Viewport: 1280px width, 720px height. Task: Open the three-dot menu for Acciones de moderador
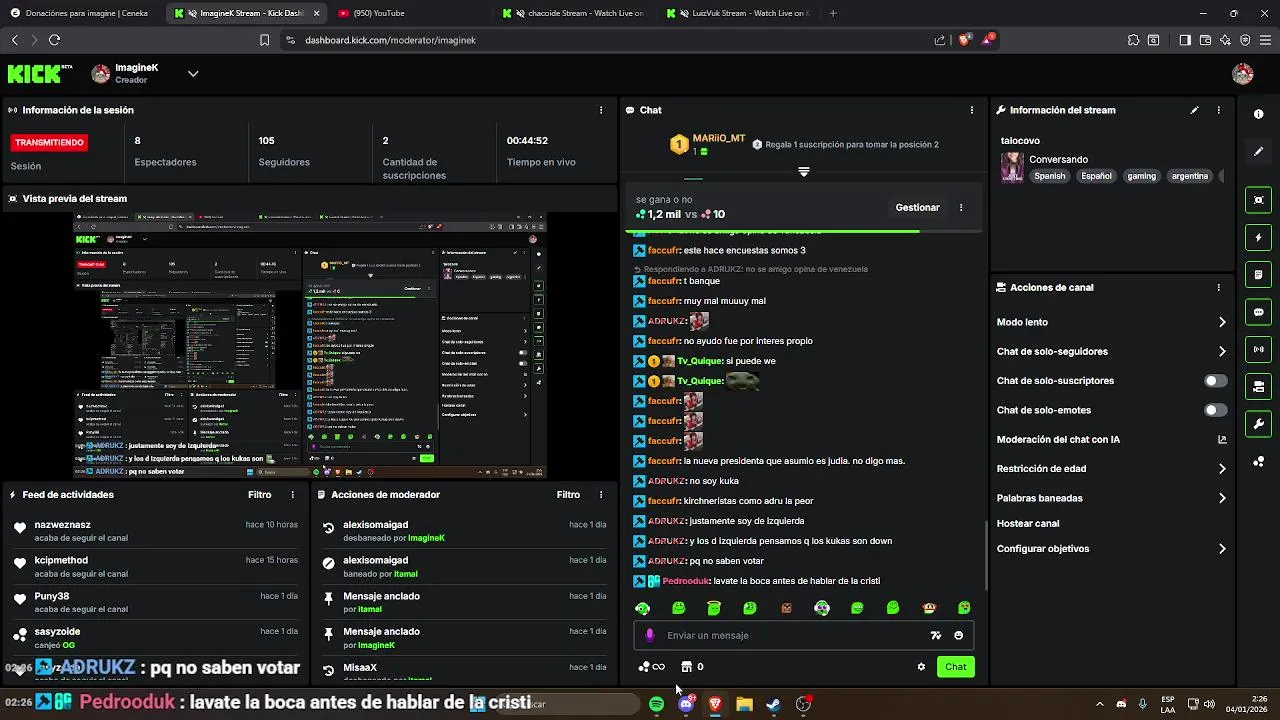point(601,495)
